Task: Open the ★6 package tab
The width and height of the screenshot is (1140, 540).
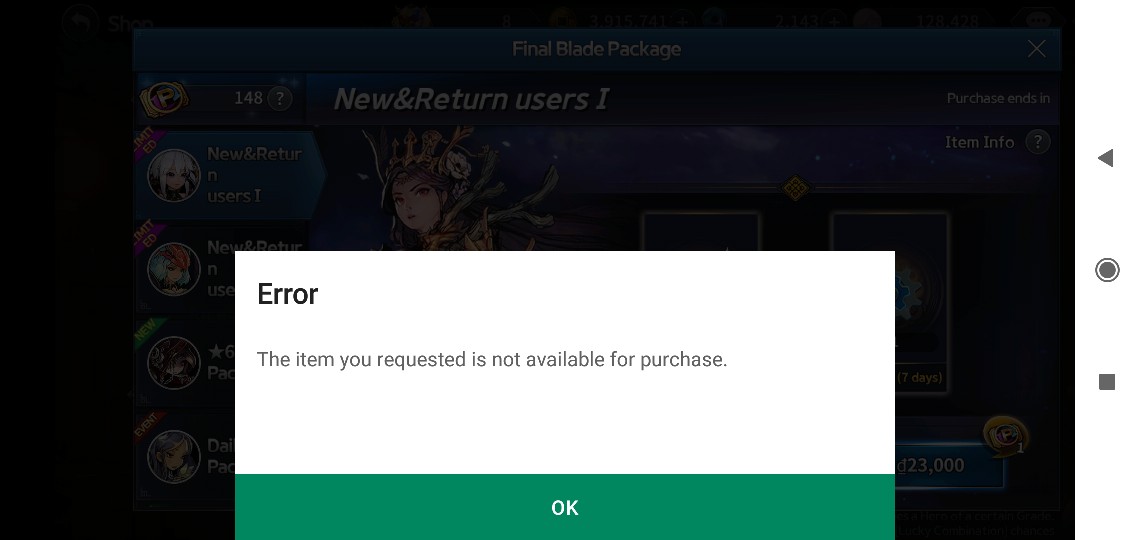Action: tap(186, 362)
